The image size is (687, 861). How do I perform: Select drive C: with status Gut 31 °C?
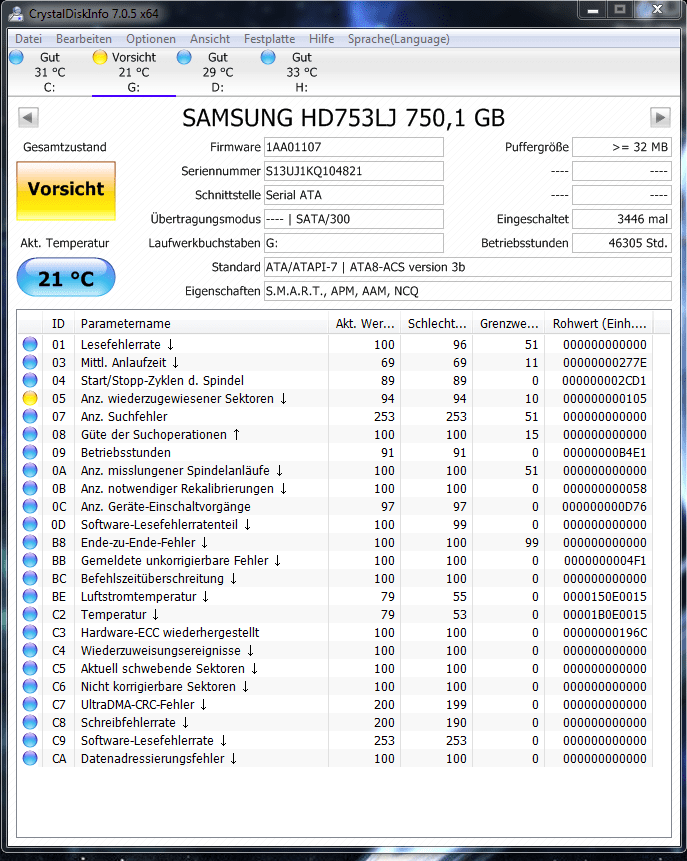49,72
